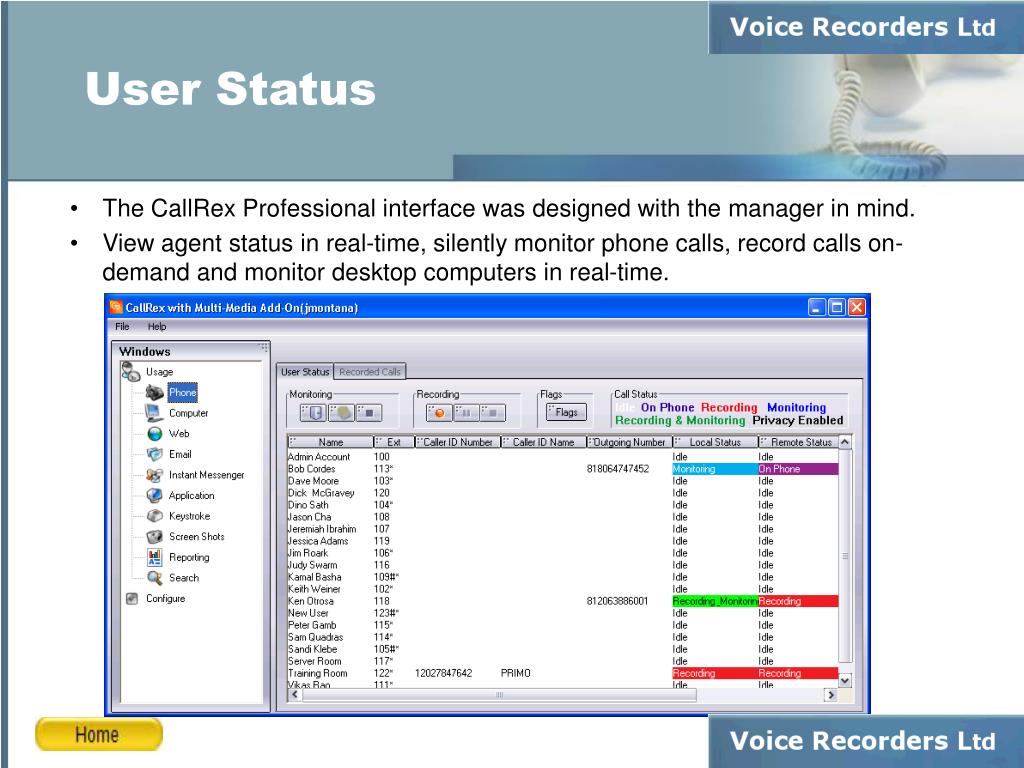Select Training Room row
Image resolution: width=1024 pixels, height=768 pixels.
(563, 673)
